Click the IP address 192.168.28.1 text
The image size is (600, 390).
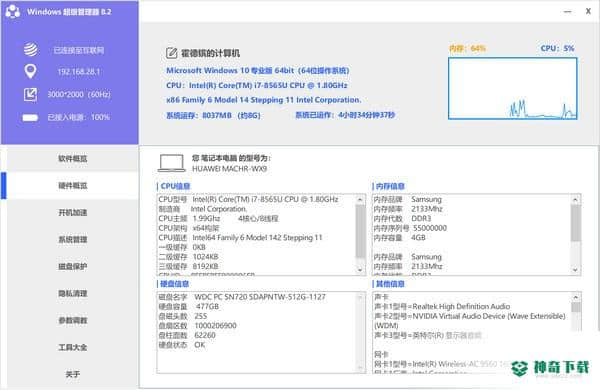(x=79, y=72)
